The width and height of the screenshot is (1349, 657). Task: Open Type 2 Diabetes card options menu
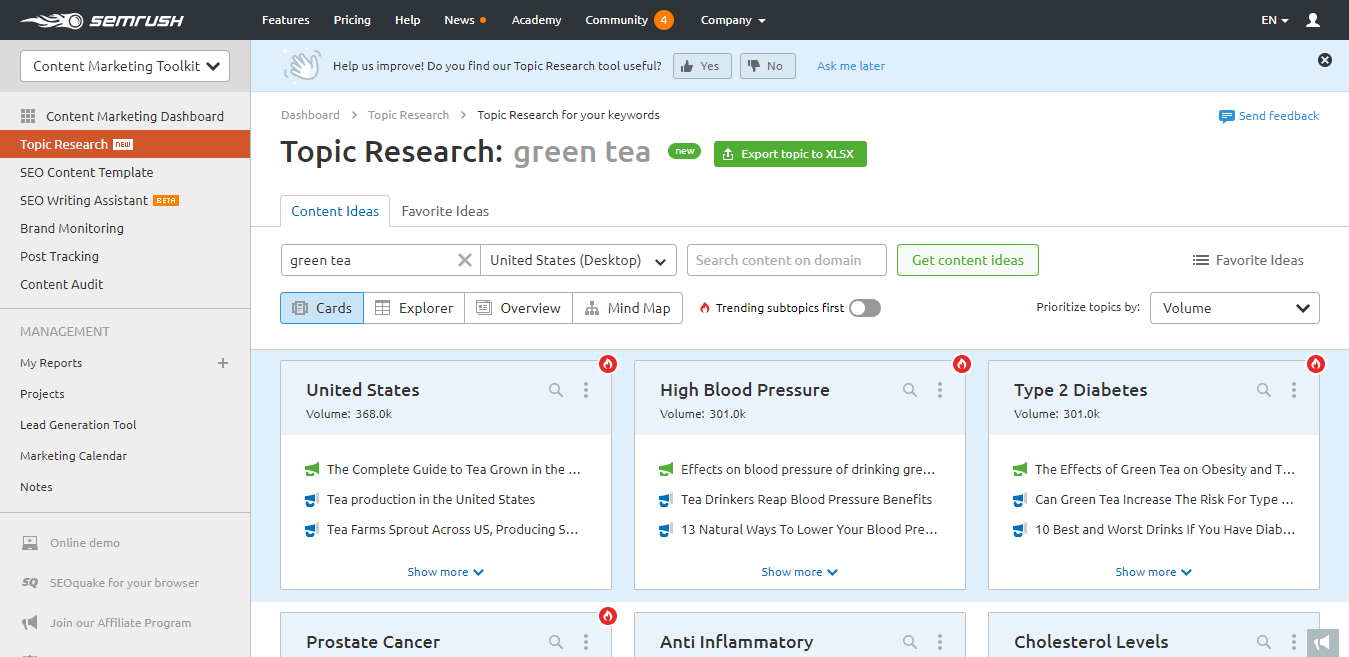(x=1294, y=390)
